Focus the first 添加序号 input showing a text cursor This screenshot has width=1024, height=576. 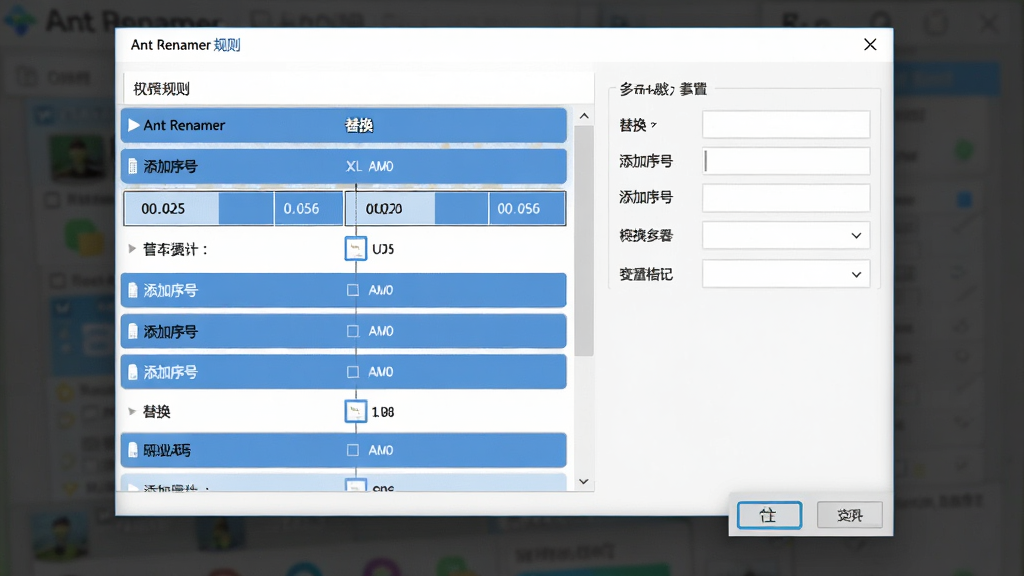786,161
